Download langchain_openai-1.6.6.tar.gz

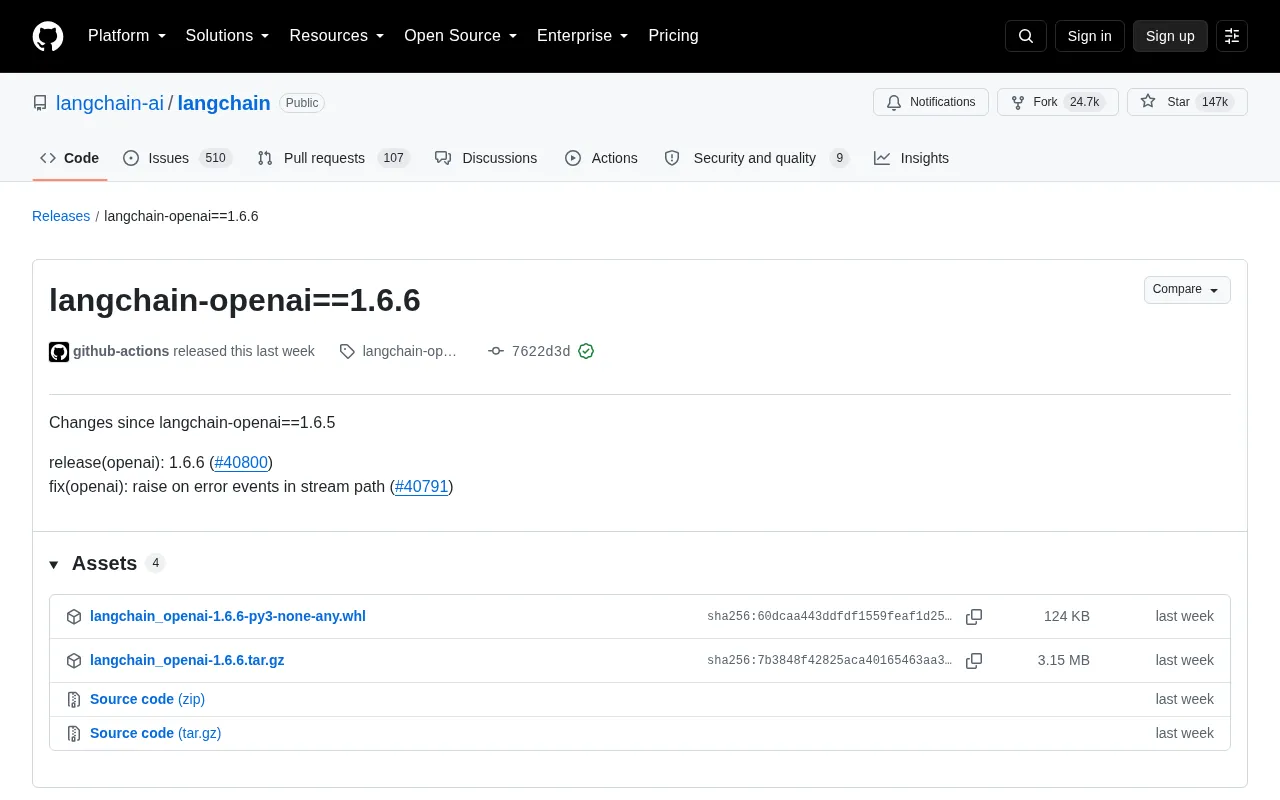click(187, 660)
